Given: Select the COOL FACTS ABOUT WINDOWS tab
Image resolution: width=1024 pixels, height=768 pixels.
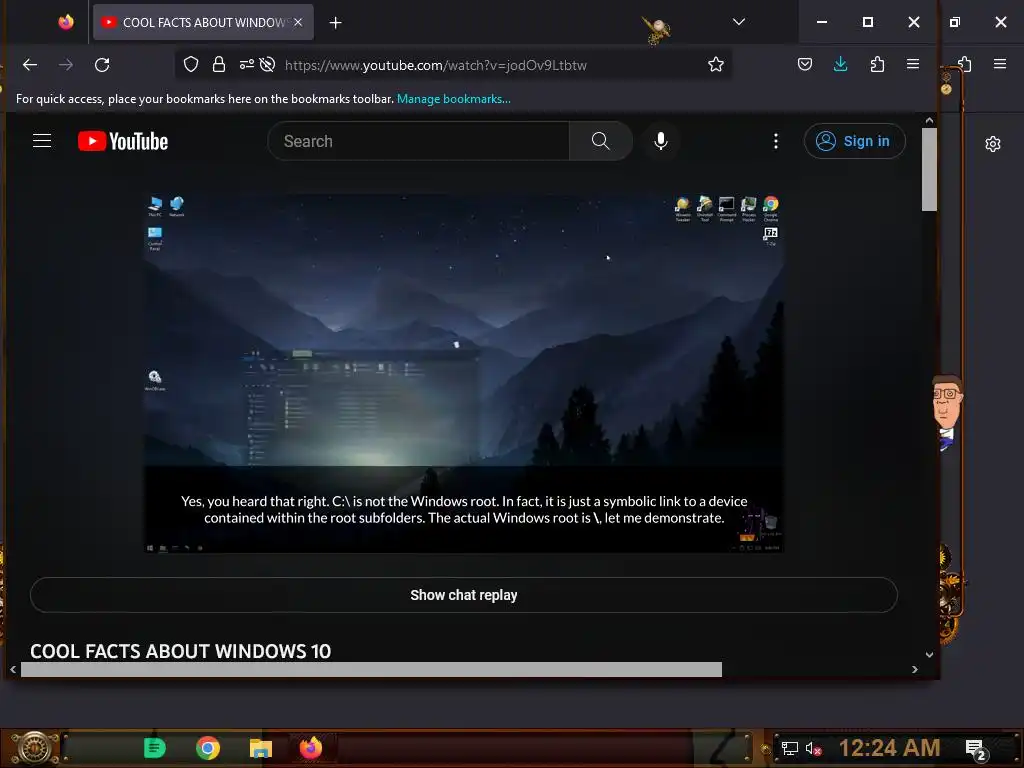Looking at the screenshot, I should click(203, 22).
